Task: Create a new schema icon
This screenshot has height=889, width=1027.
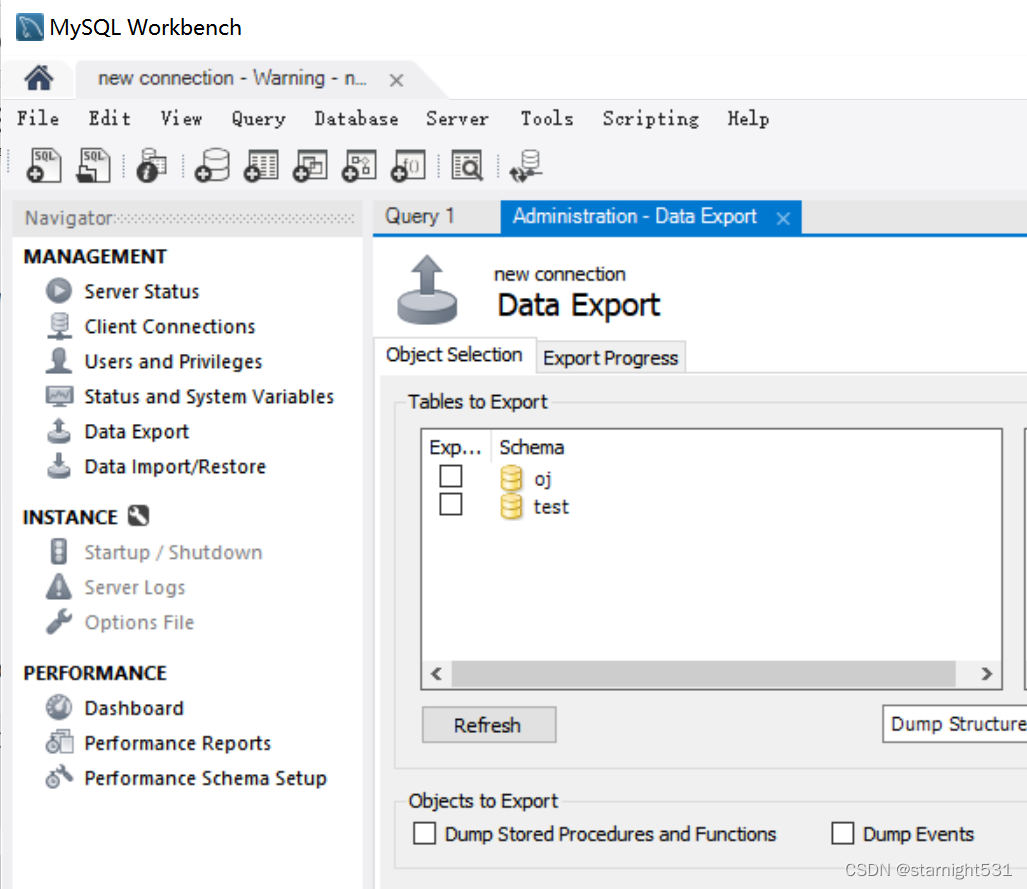Action: [x=212, y=165]
